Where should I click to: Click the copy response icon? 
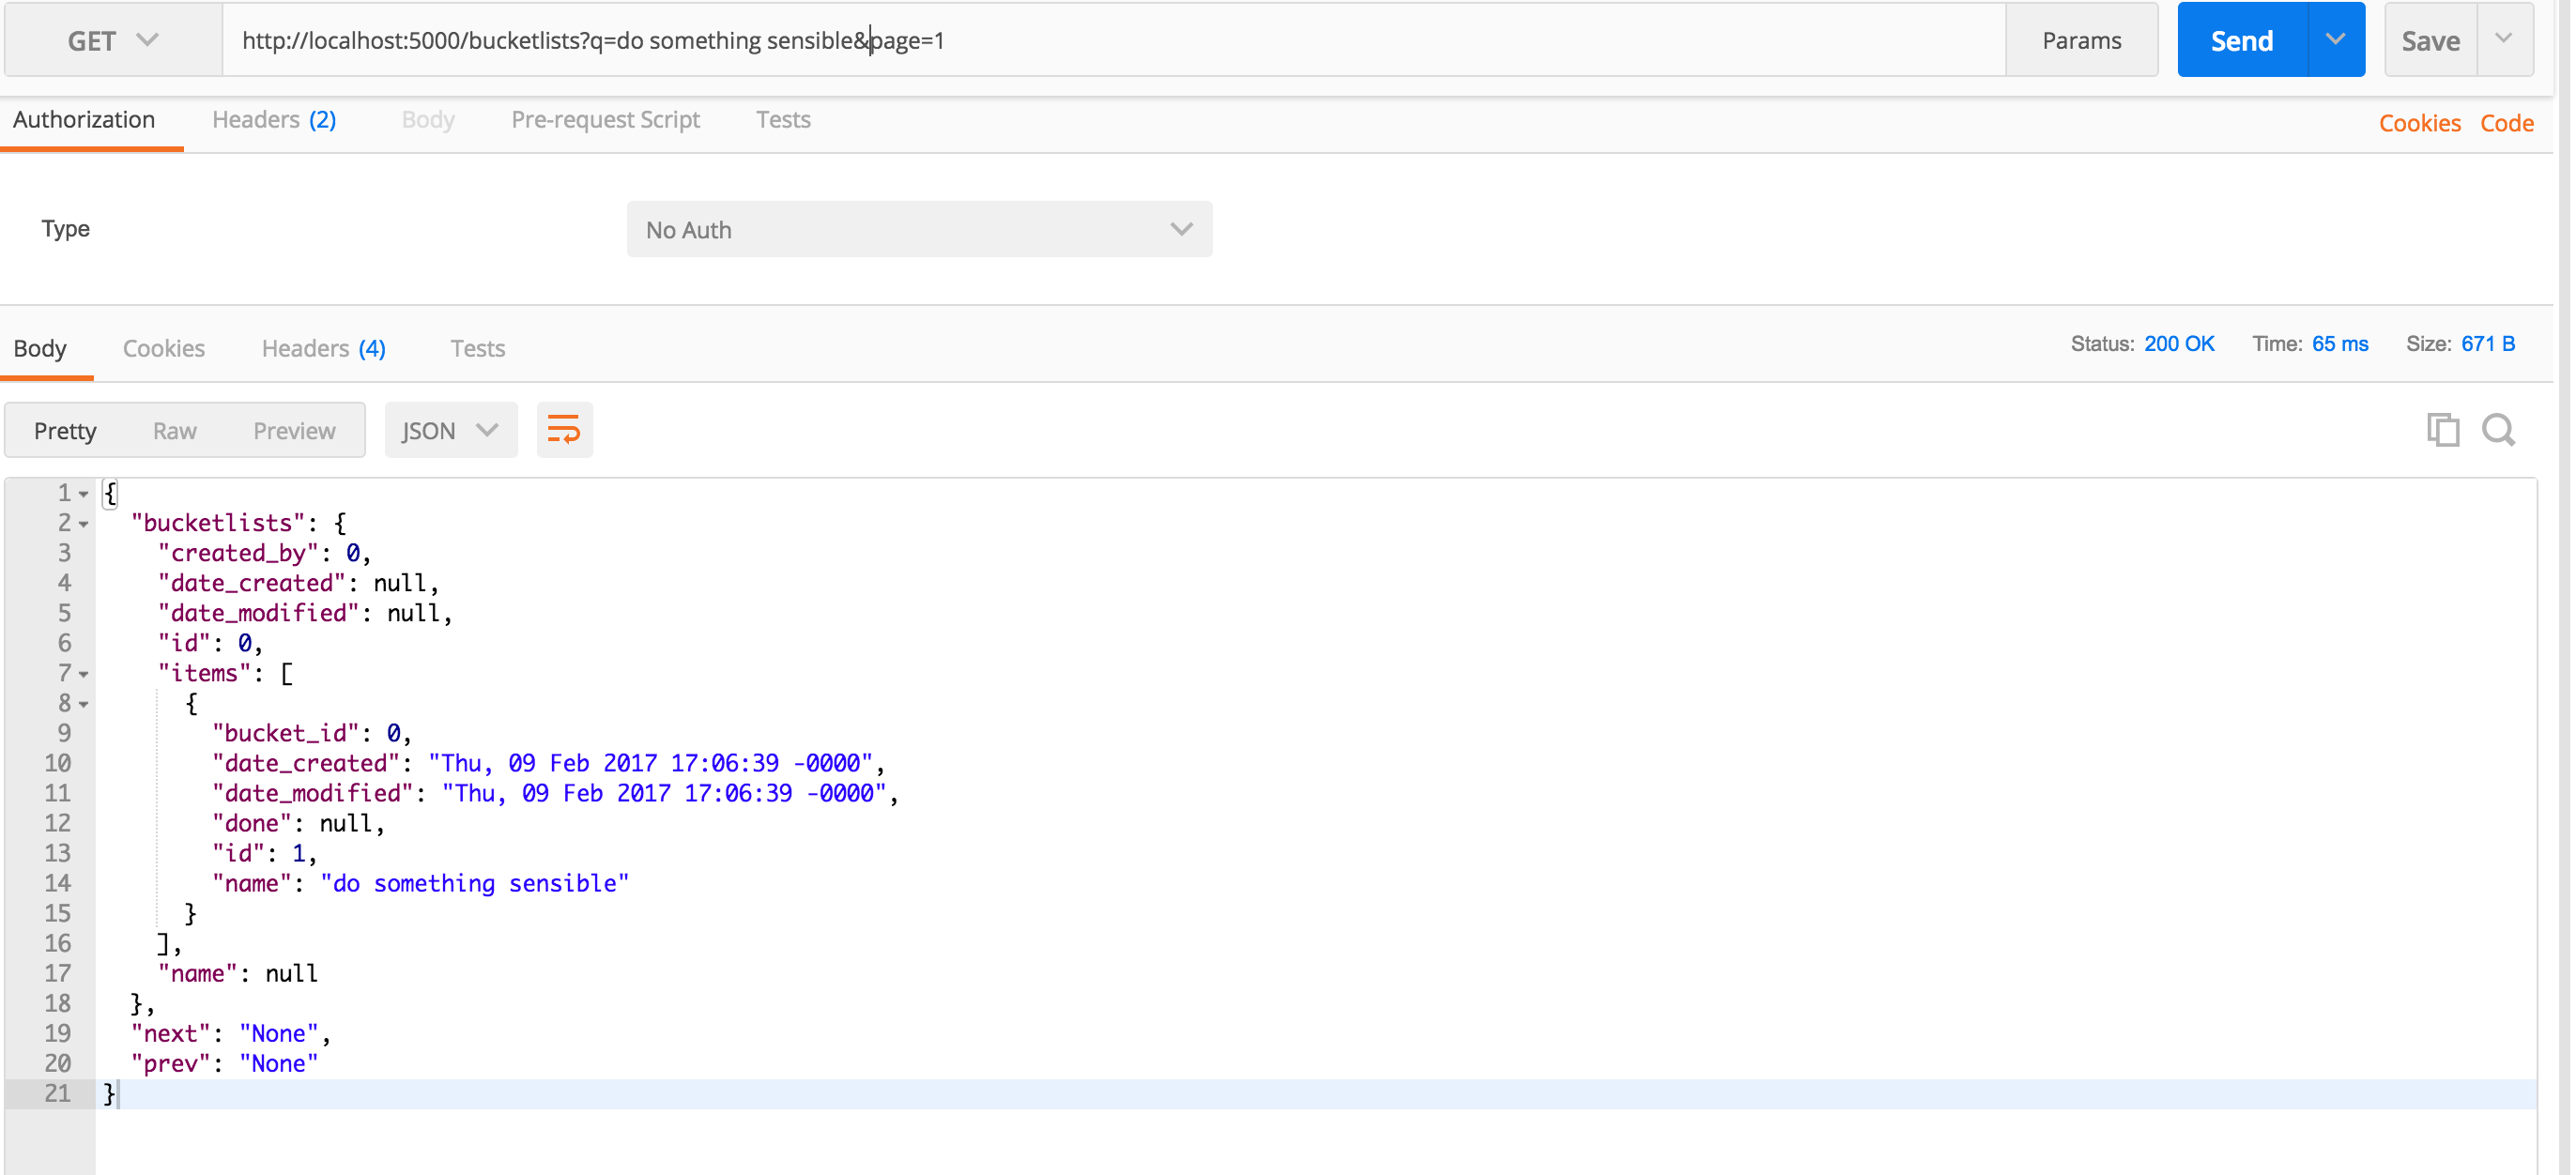2443,431
